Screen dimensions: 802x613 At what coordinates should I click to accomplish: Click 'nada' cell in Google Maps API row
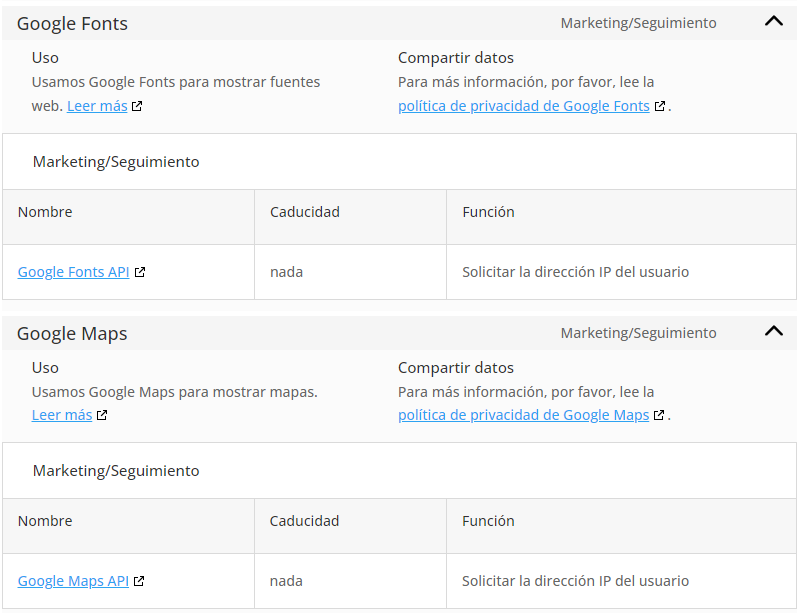286,581
